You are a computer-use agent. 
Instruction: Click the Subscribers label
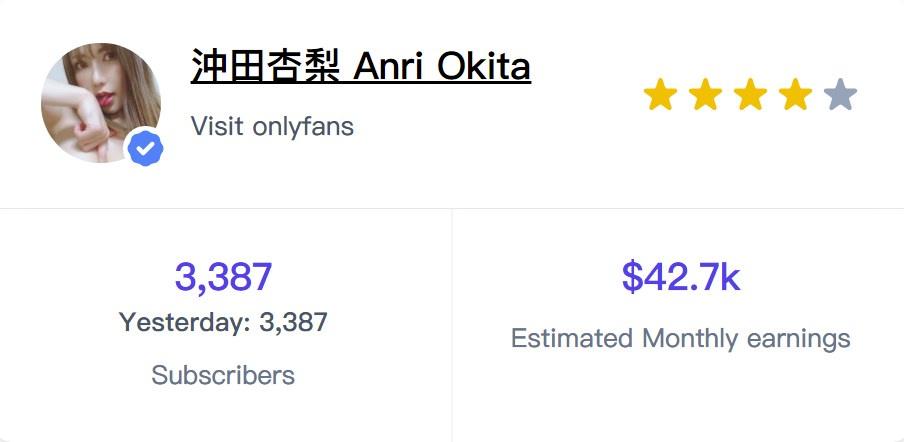(x=223, y=375)
